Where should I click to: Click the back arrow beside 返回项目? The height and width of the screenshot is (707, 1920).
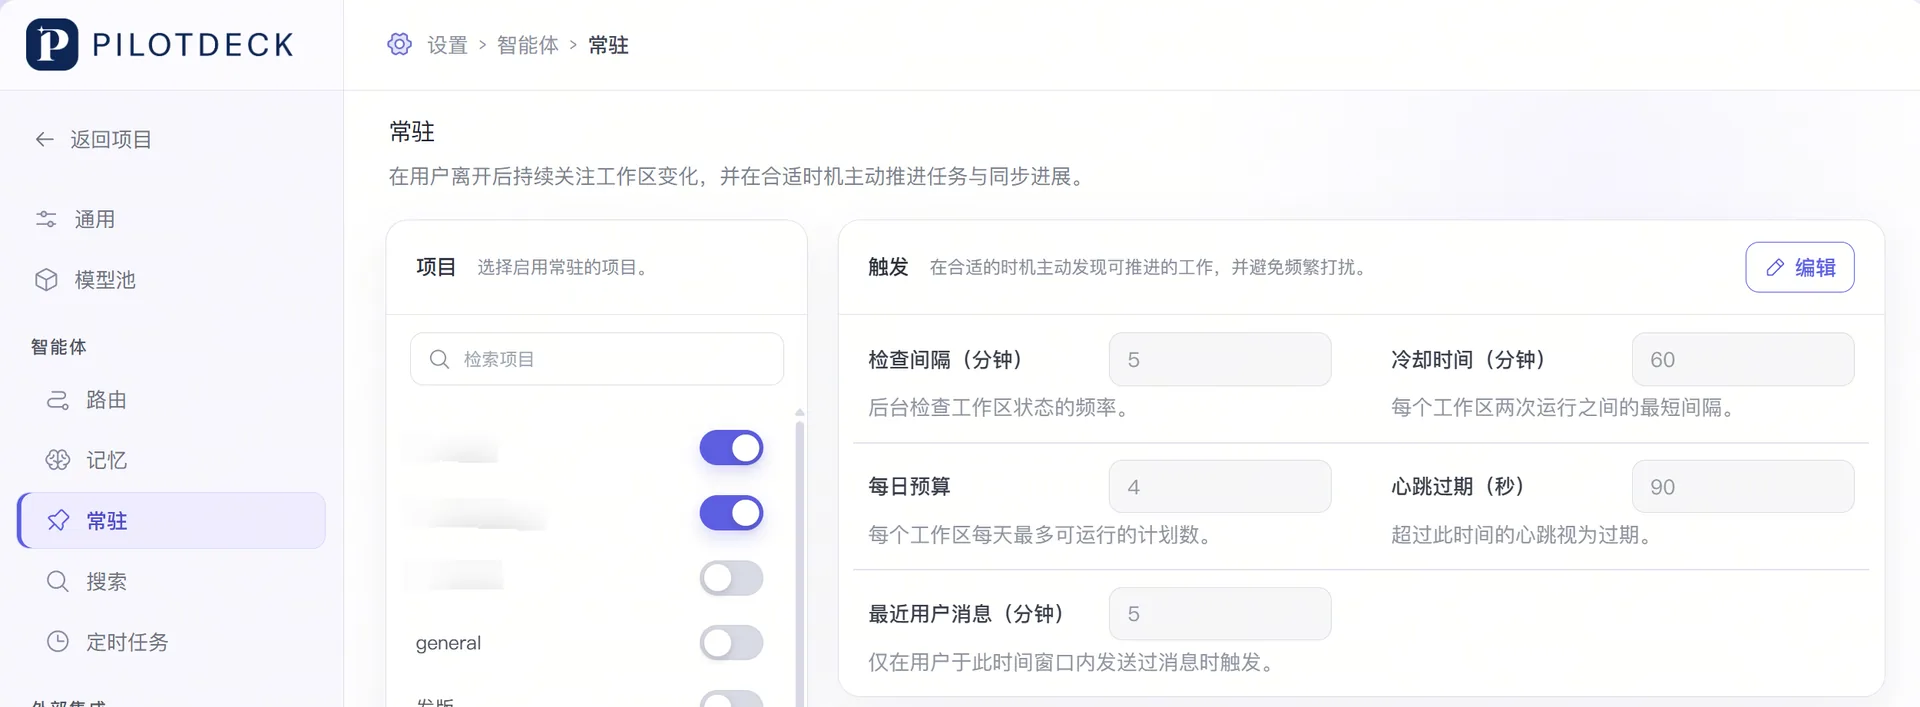(x=44, y=139)
